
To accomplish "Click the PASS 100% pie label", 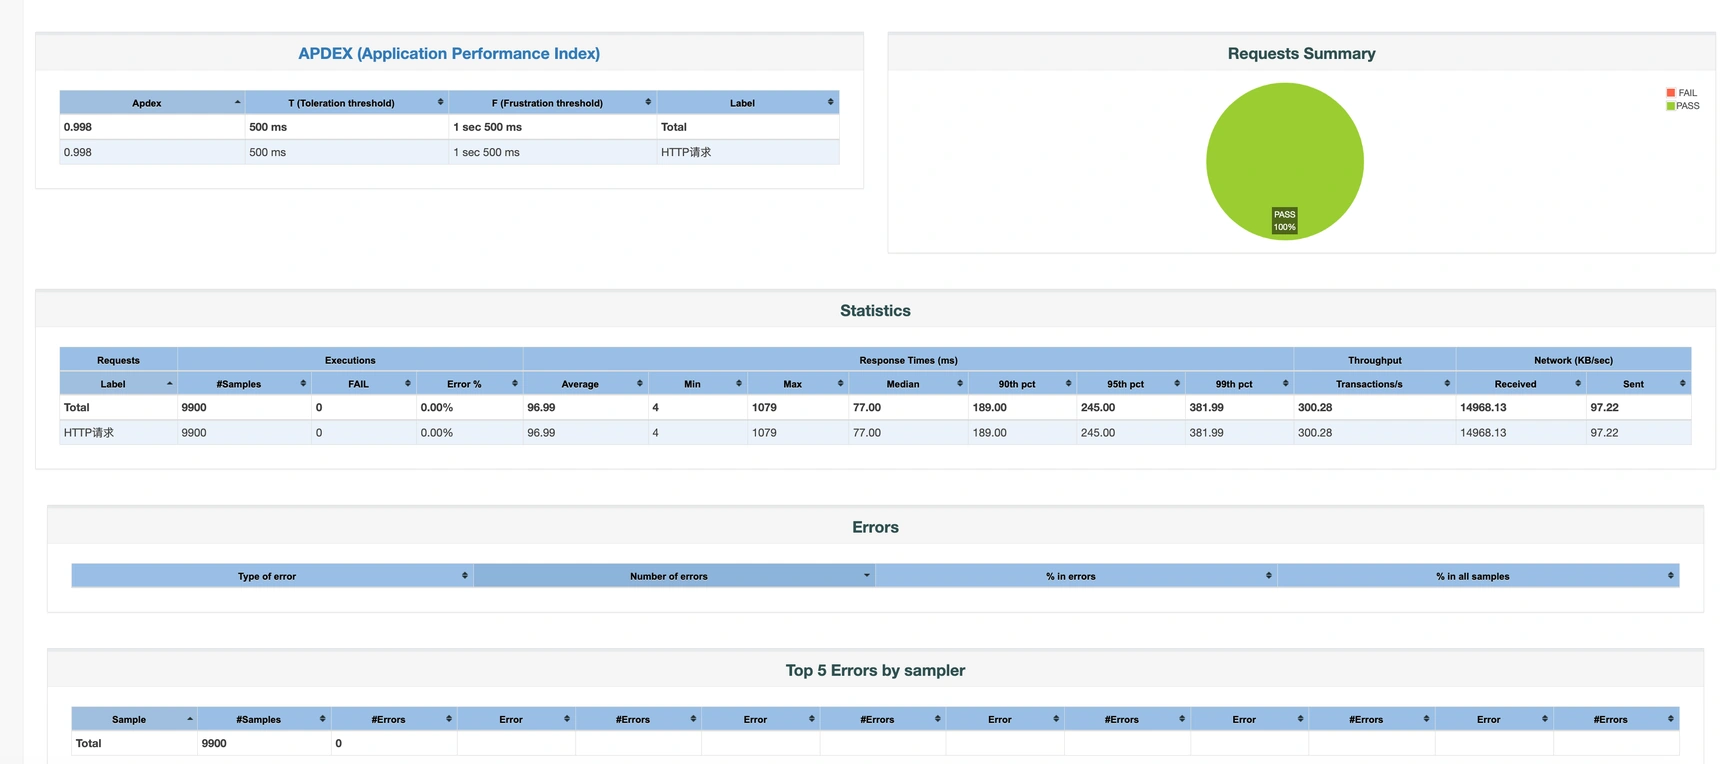I will point(1285,221).
